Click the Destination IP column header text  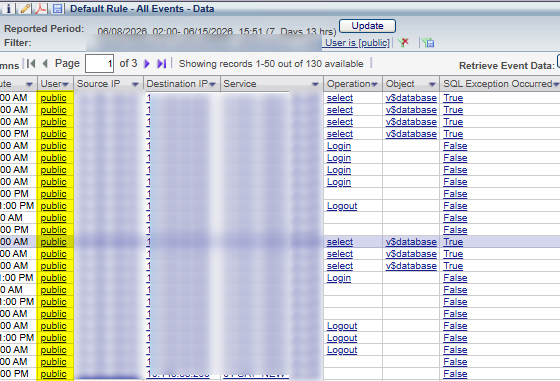[x=177, y=84]
